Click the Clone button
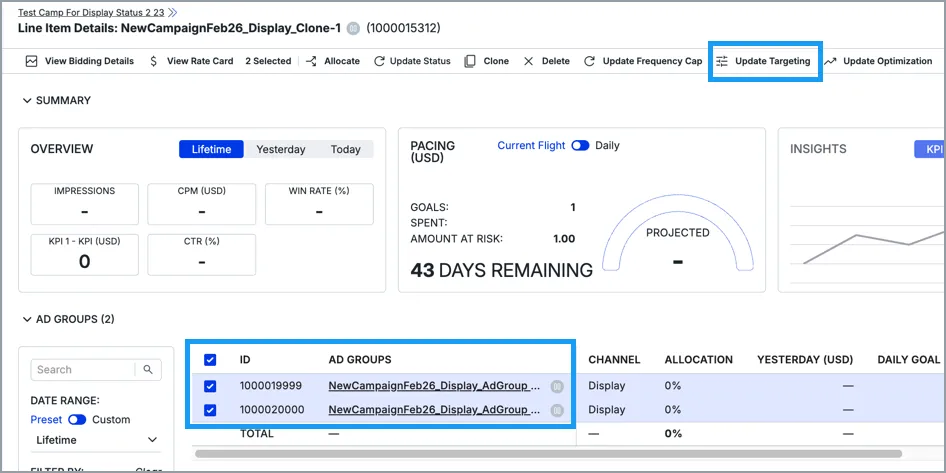946x473 pixels. [486, 61]
